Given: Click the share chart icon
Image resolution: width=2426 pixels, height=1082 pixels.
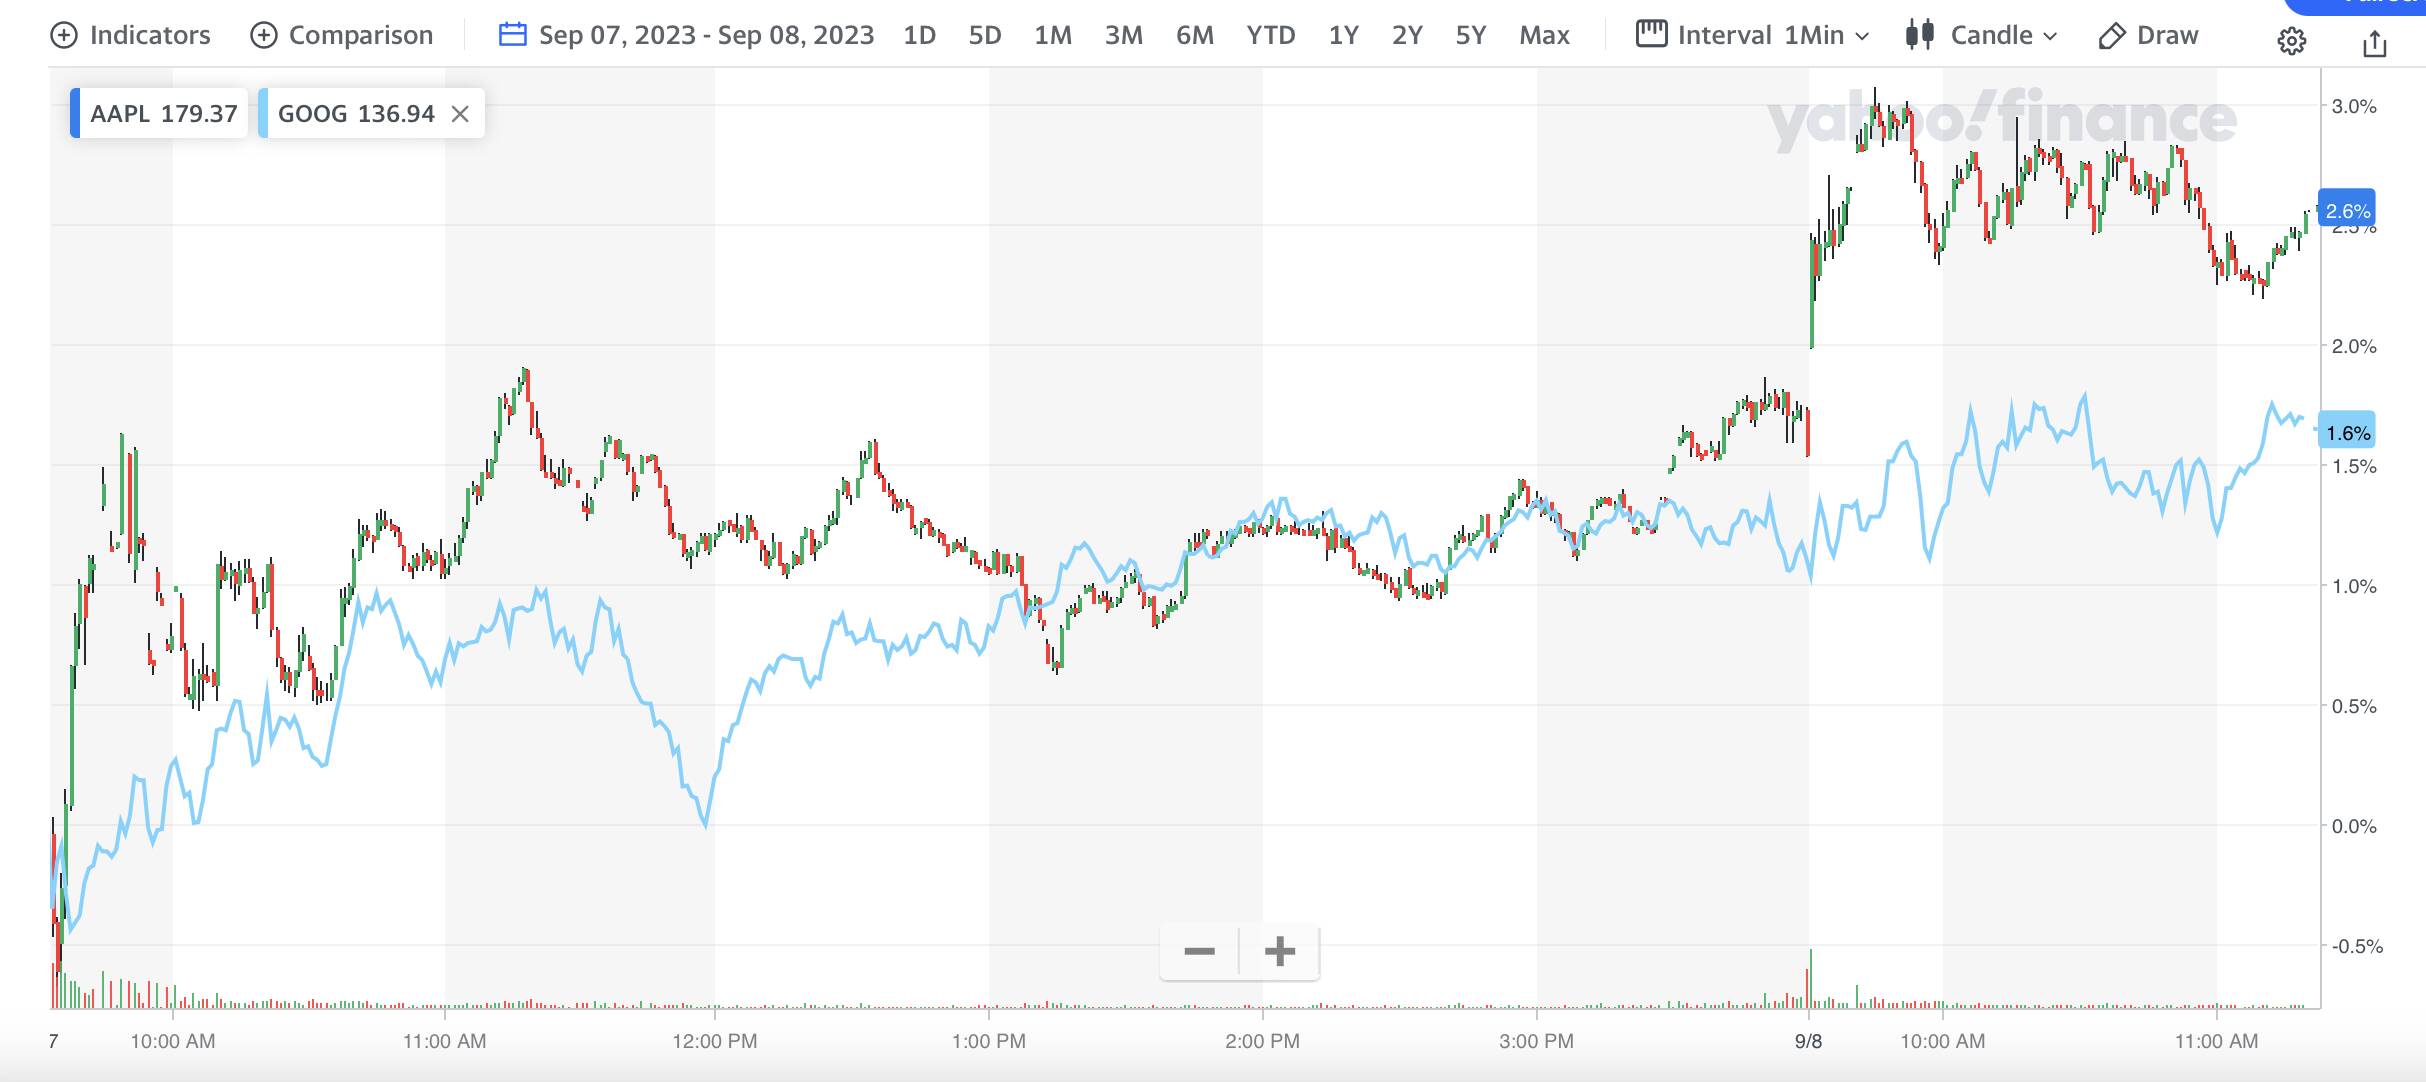Looking at the screenshot, I should pyautogui.click(x=2374, y=43).
